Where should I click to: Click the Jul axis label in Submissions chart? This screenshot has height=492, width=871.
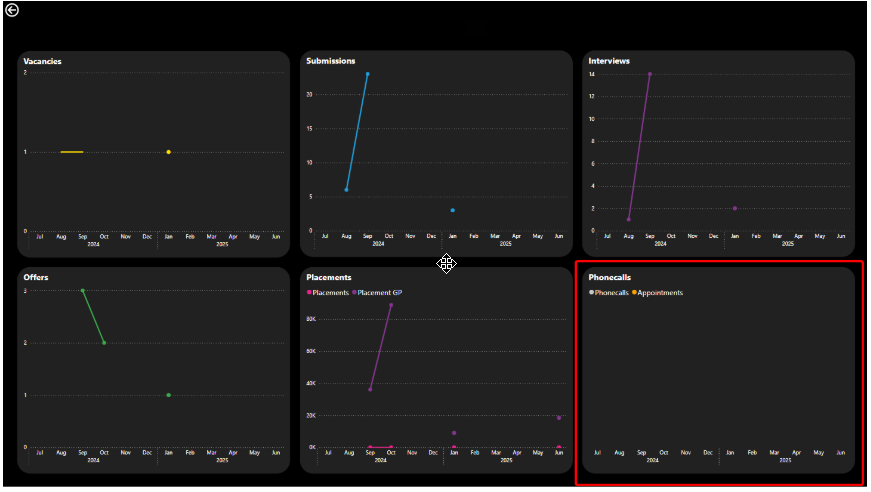pos(325,237)
